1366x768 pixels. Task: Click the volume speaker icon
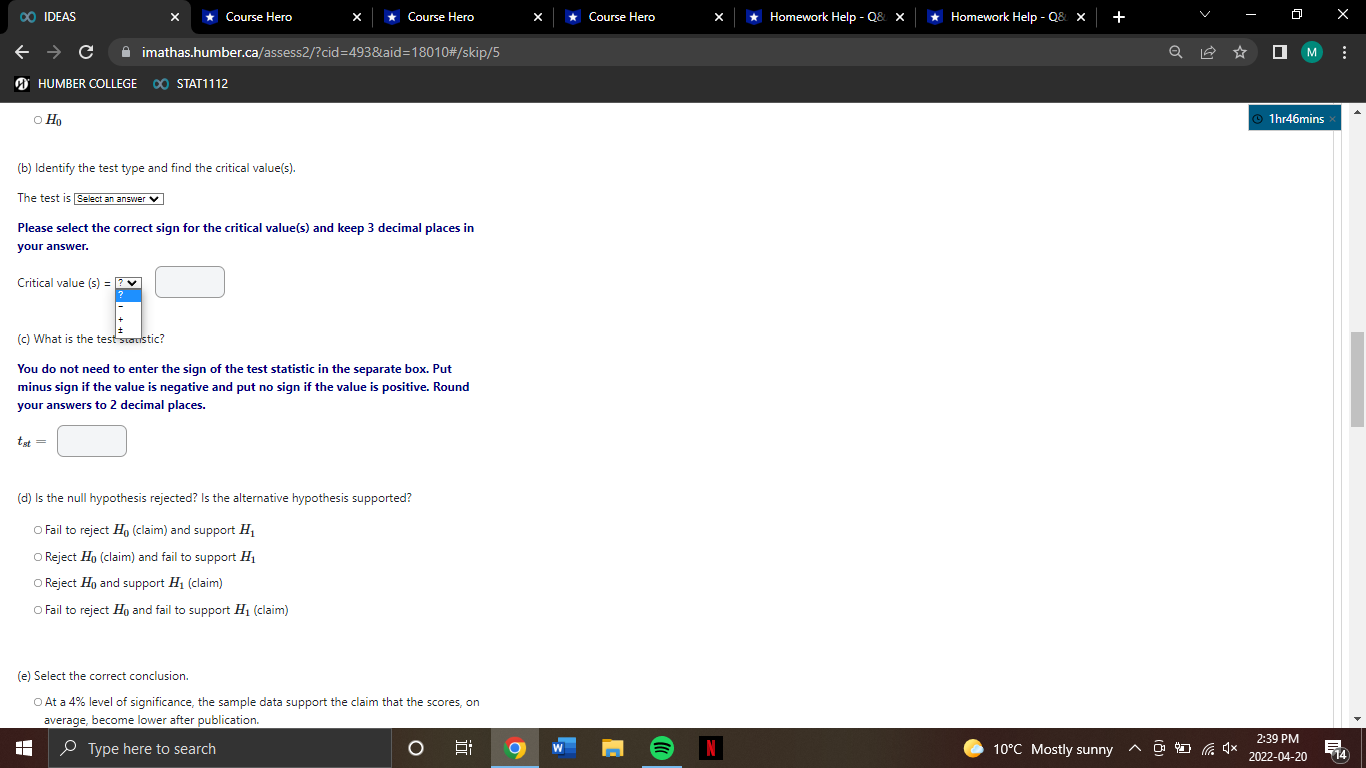[x=1229, y=749]
